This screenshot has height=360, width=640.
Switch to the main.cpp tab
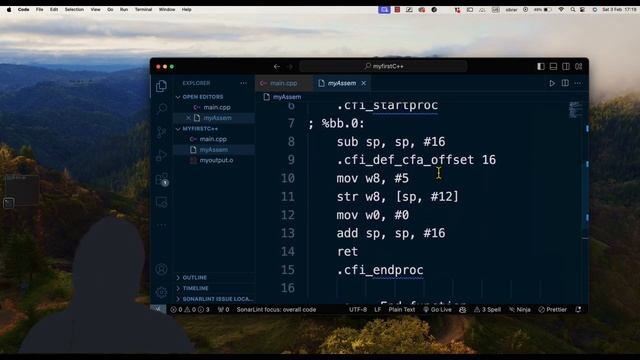click(x=284, y=83)
